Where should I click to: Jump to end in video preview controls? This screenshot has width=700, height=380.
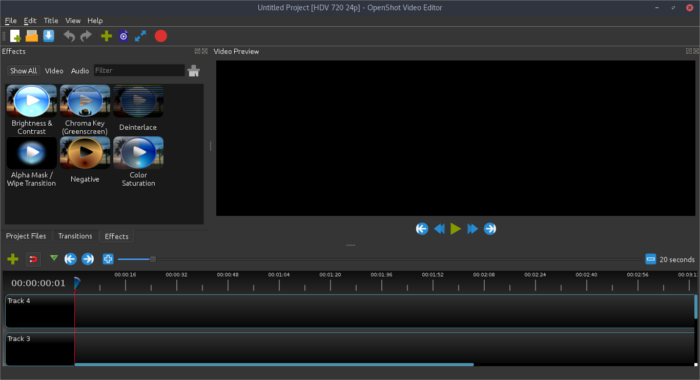[490, 229]
